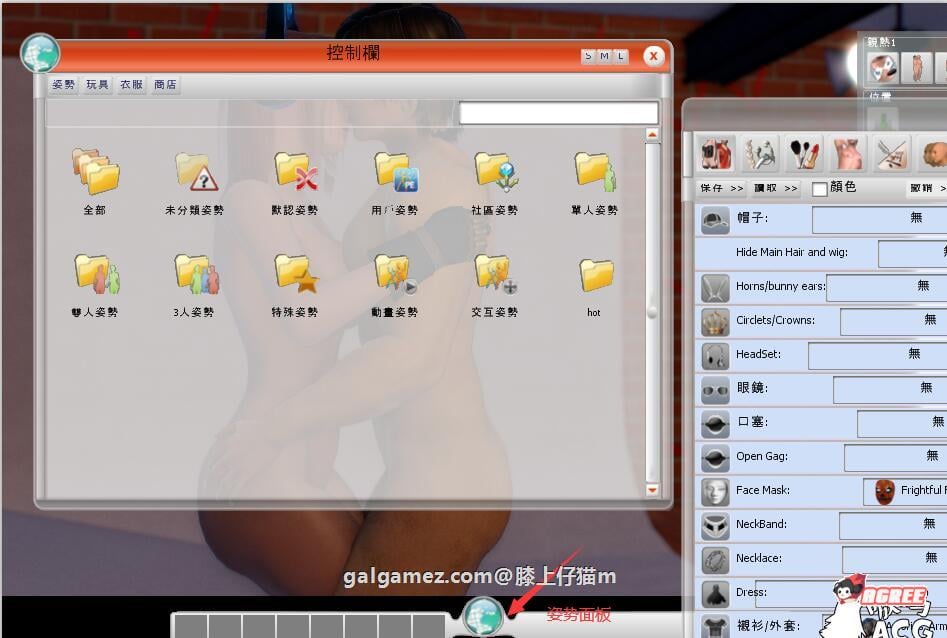The width and height of the screenshot is (947, 638).
Task: Open the Horns/bunny ears dropdown
Action: click(x=887, y=286)
